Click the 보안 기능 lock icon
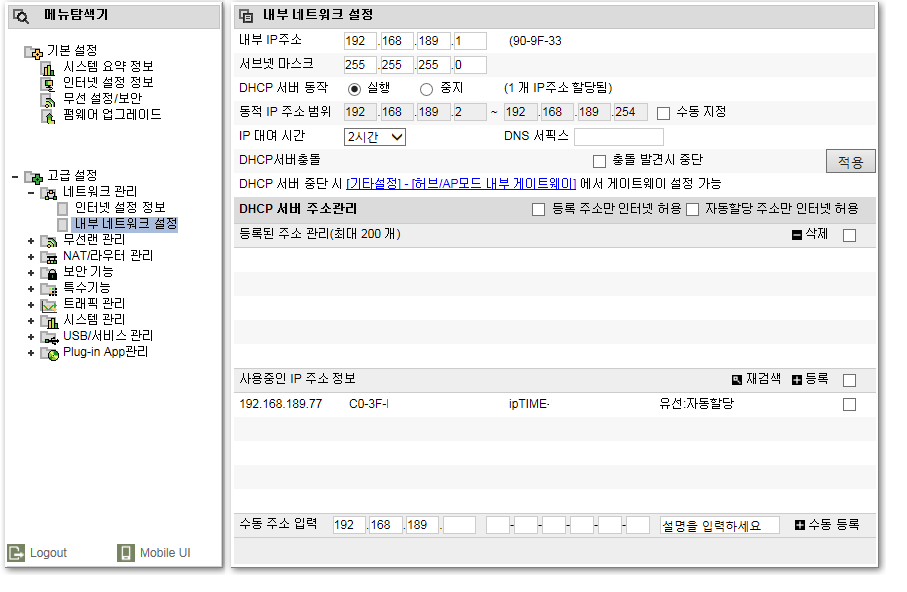 tap(49, 273)
